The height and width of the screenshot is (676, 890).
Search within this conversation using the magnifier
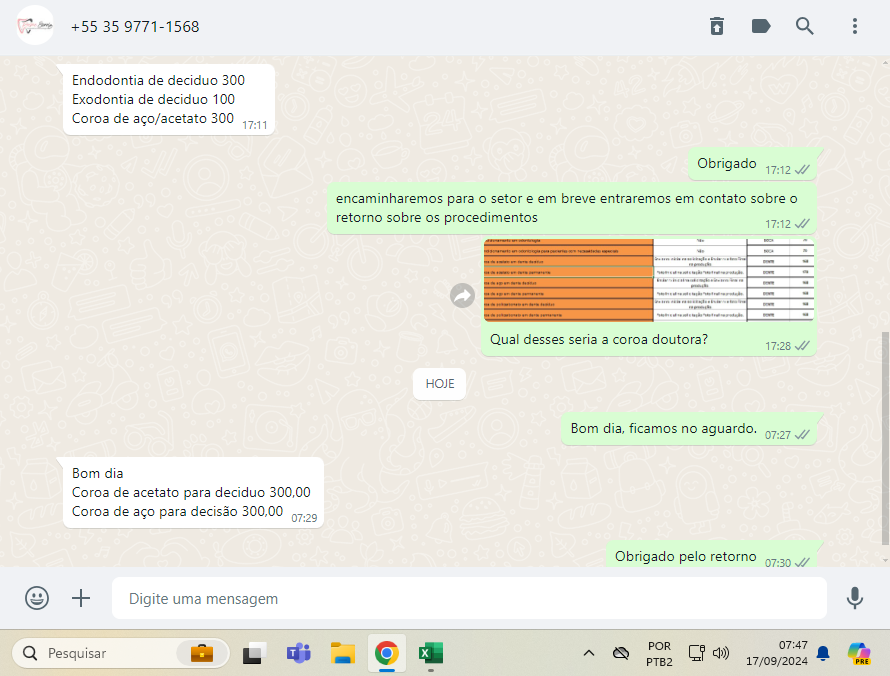coord(805,27)
